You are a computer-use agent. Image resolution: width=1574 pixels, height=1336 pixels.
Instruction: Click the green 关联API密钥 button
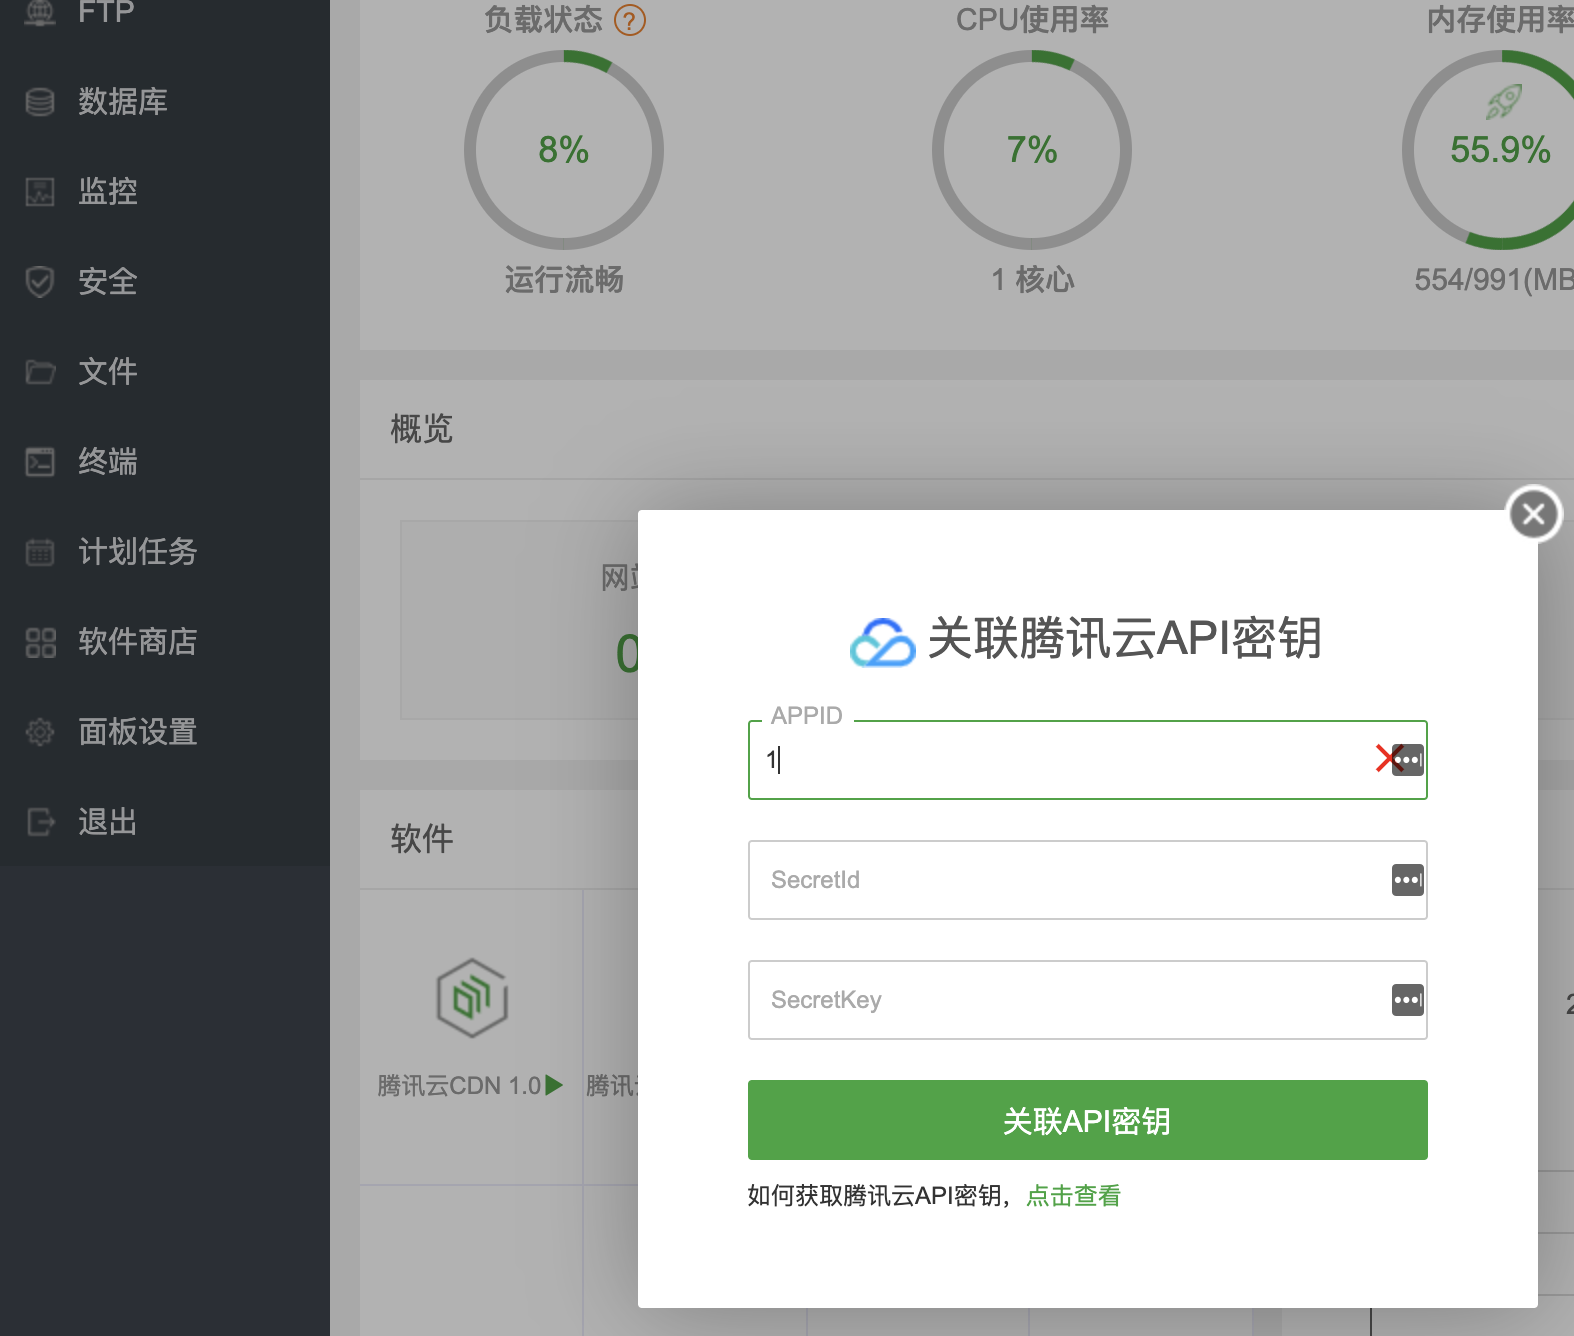point(1087,1120)
